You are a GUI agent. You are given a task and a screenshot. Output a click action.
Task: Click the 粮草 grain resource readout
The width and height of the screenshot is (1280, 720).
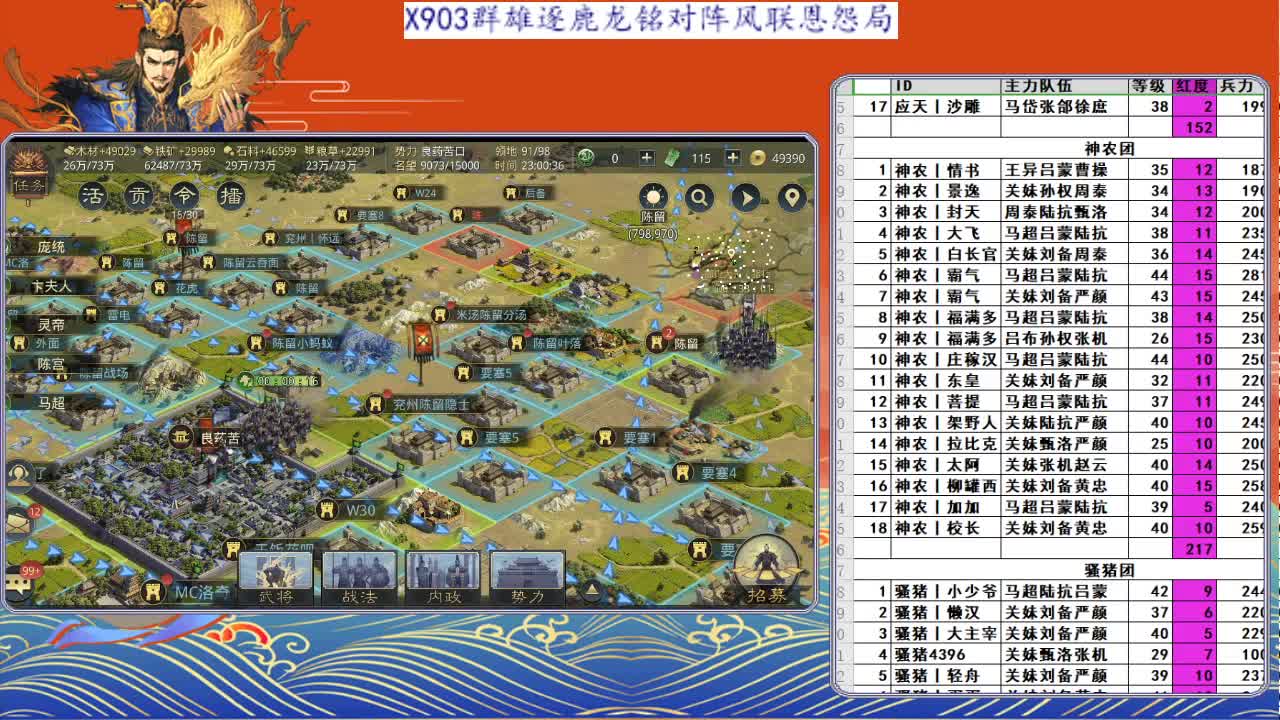pyautogui.click(x=340, y=151)
